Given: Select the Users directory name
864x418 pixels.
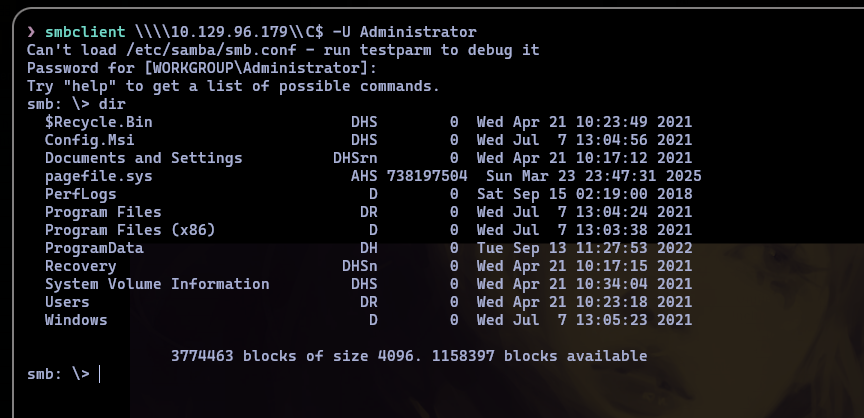Looking at the screenshot, I should click(x=67, y=302).
